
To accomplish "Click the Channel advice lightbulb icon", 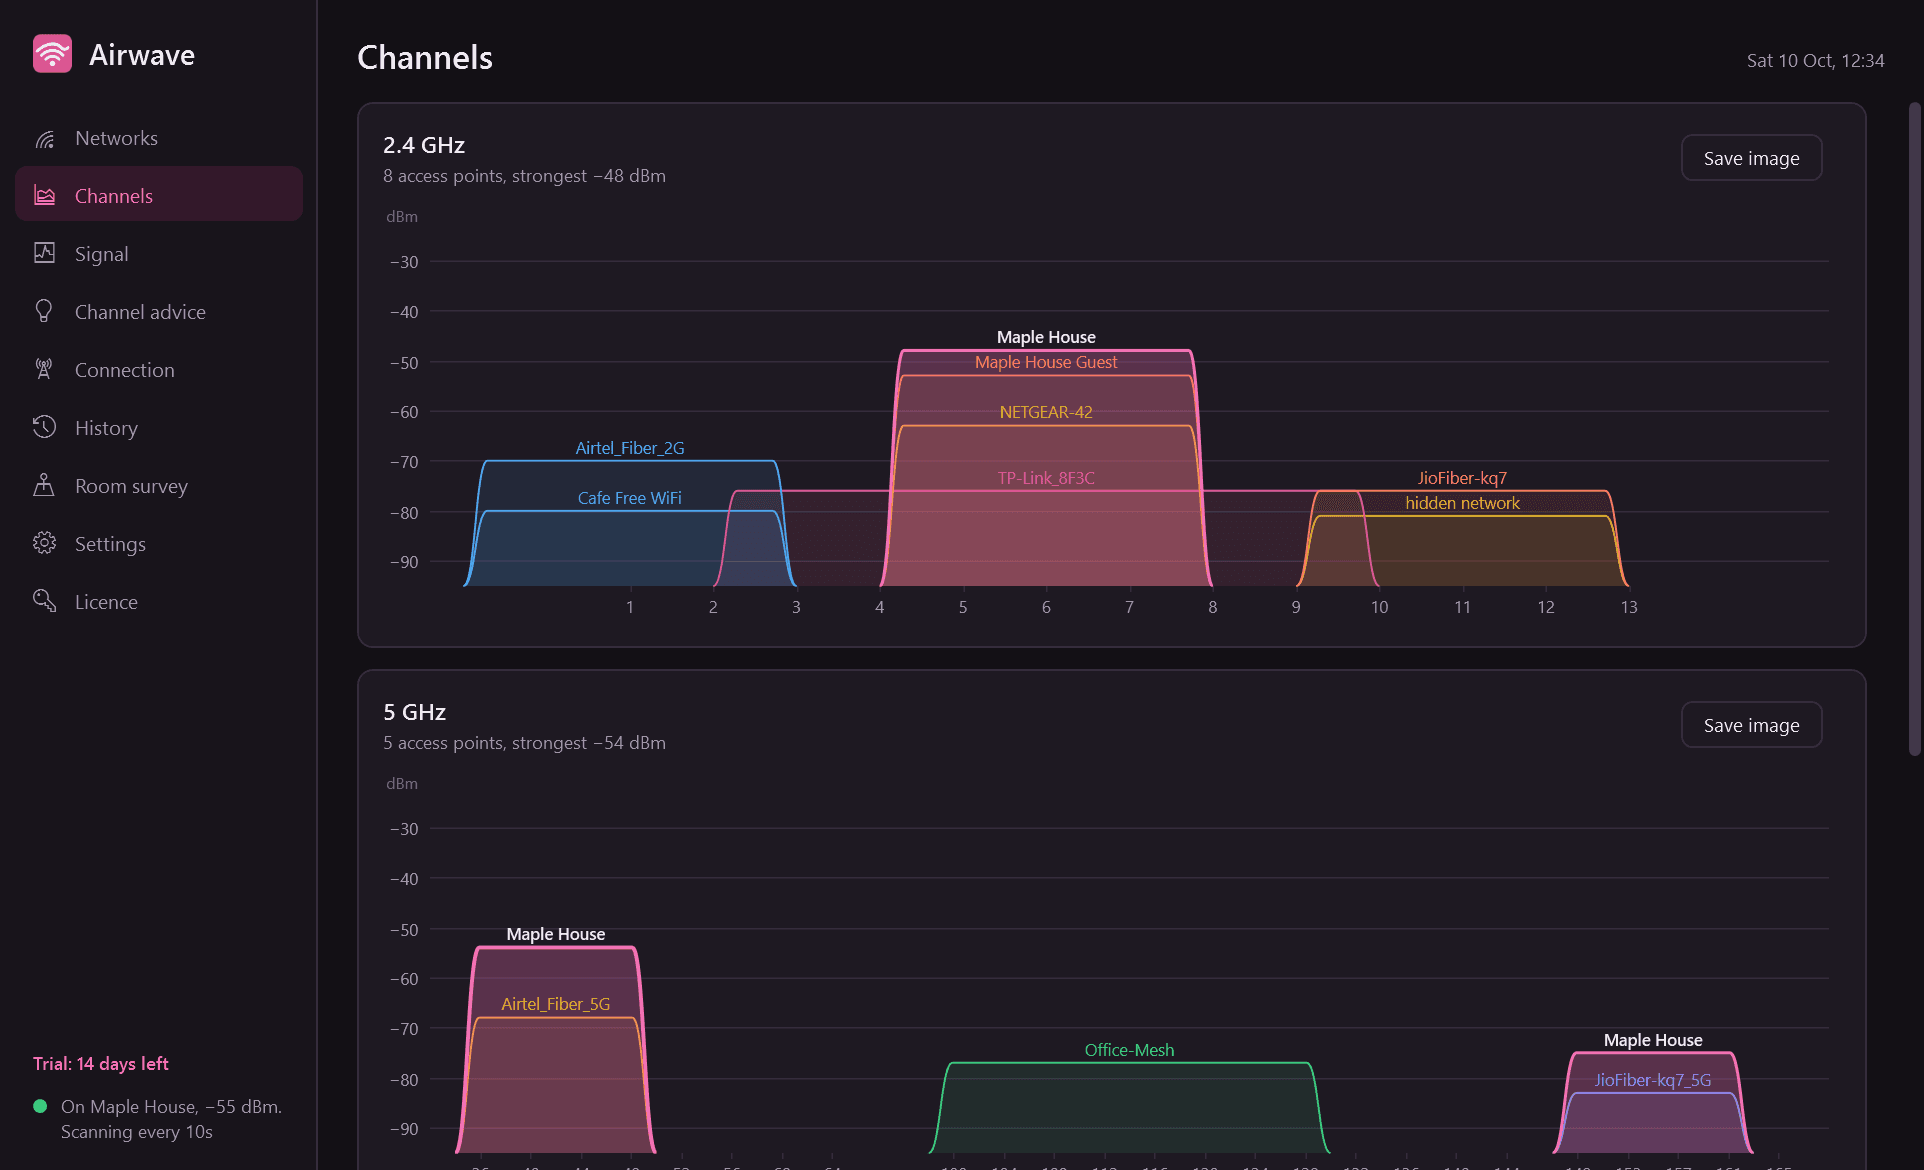I will [44, 311].
